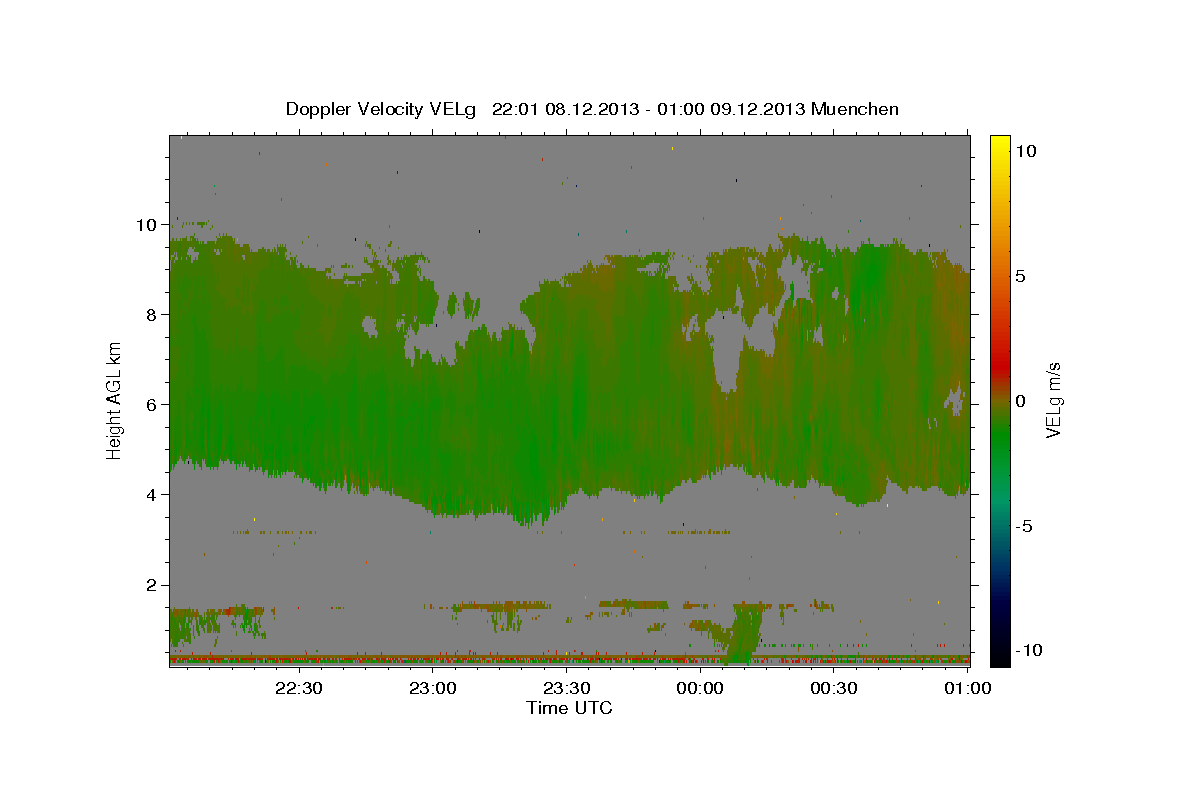
Task: Click the colorbar tick label '-10' at bottom
Action: pos(1027,650)
